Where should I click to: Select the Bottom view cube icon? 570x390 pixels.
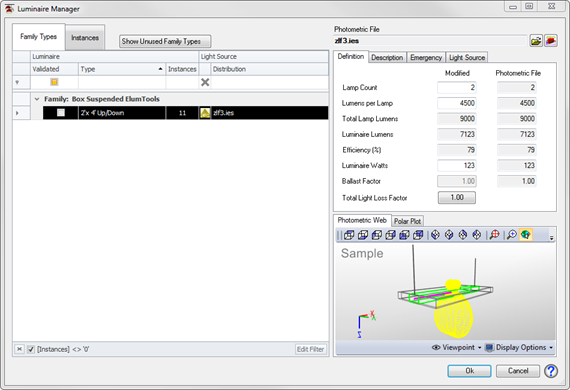(363, 235)
